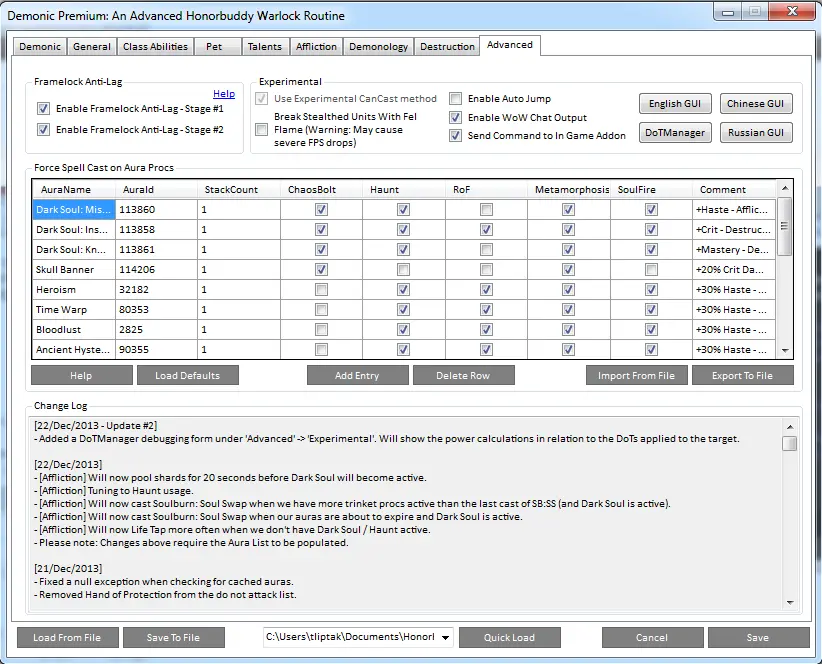The height and width of the screenshot is (664, 822).
Task: Disable Framelock Anti-Lag Stage #1
Action: point(43,108)
